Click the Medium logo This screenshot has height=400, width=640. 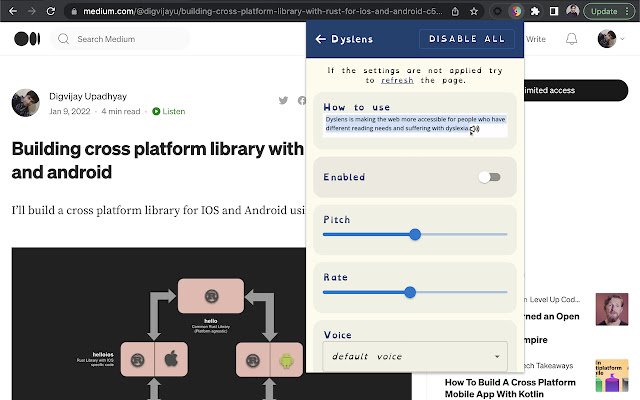click(x=27, y=39)
